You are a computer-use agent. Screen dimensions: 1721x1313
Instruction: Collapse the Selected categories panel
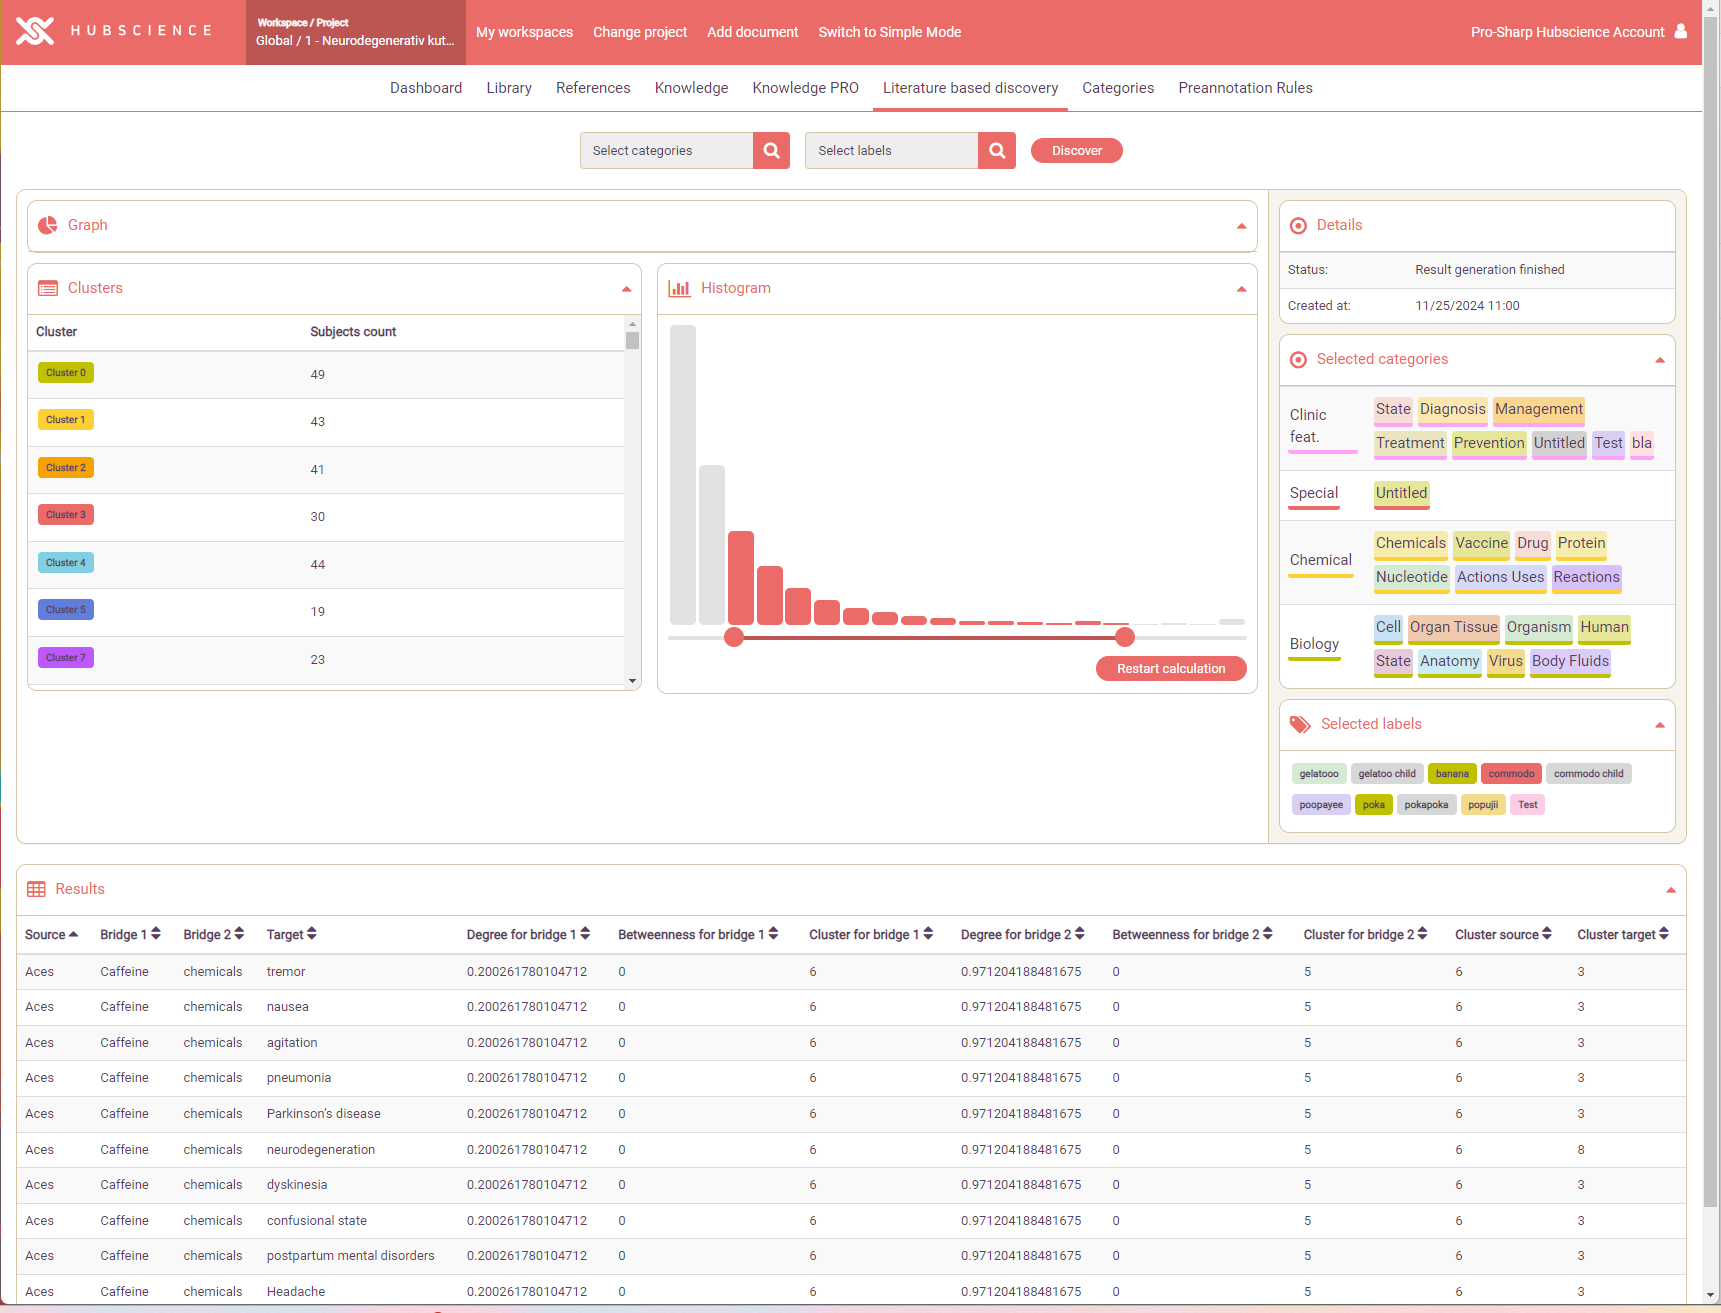point(1660,360)
